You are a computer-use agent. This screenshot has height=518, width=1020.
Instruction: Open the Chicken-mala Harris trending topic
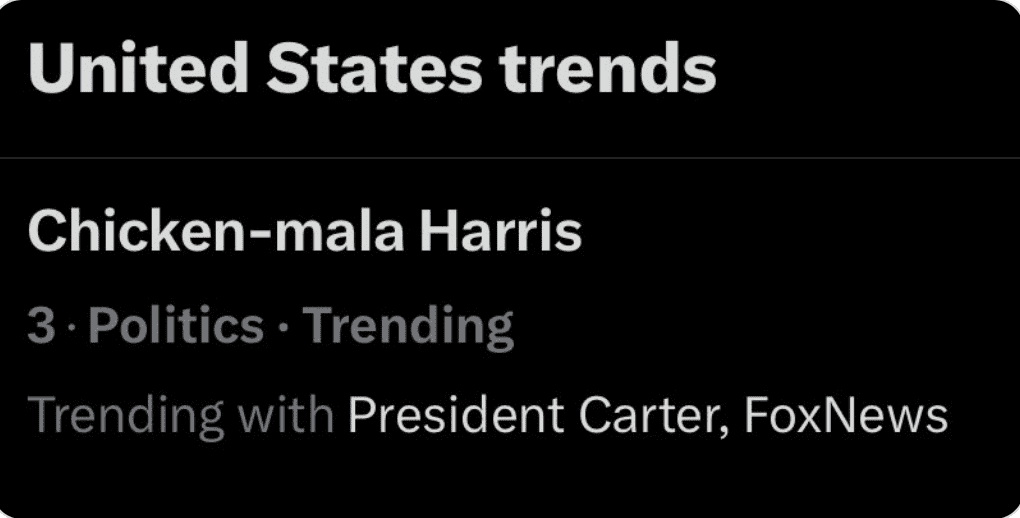tap(304, 233)
